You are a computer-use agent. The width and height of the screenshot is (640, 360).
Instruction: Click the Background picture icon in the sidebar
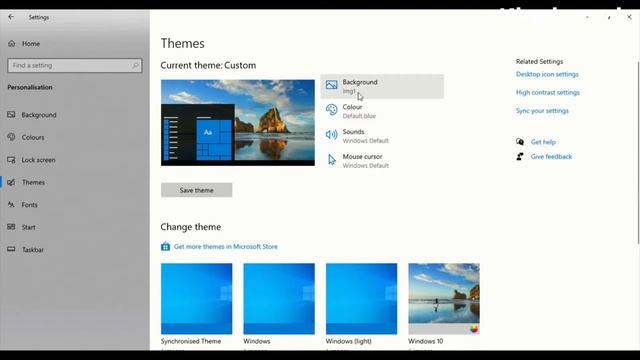pos(11,115)
